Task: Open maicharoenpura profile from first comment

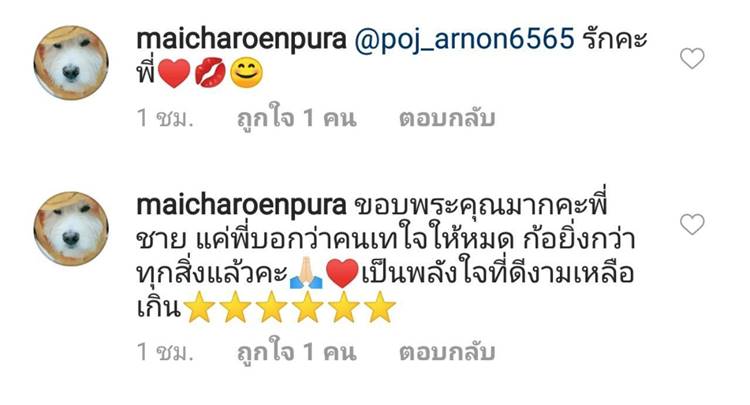Action: tap(241, 39)
